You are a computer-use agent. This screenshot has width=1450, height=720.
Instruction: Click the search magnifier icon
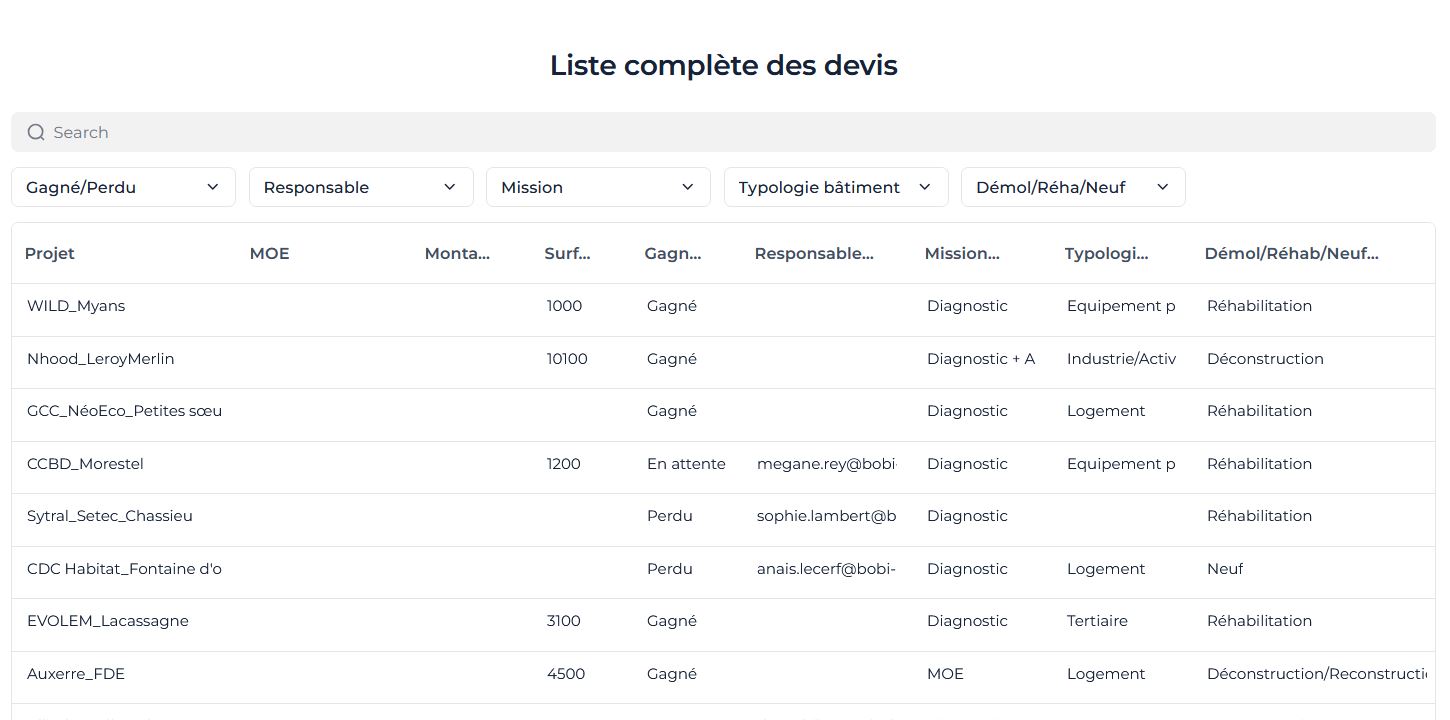pos(36,132)
